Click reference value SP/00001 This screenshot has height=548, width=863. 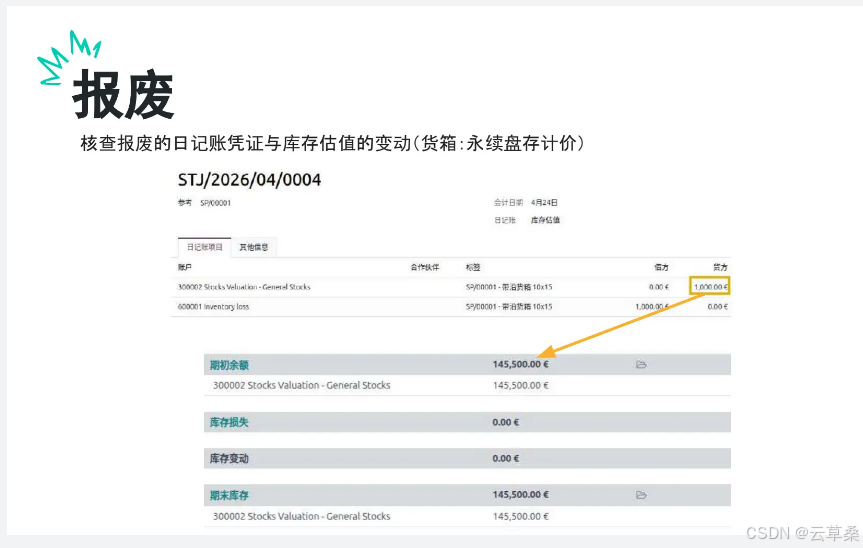(215, 203)
